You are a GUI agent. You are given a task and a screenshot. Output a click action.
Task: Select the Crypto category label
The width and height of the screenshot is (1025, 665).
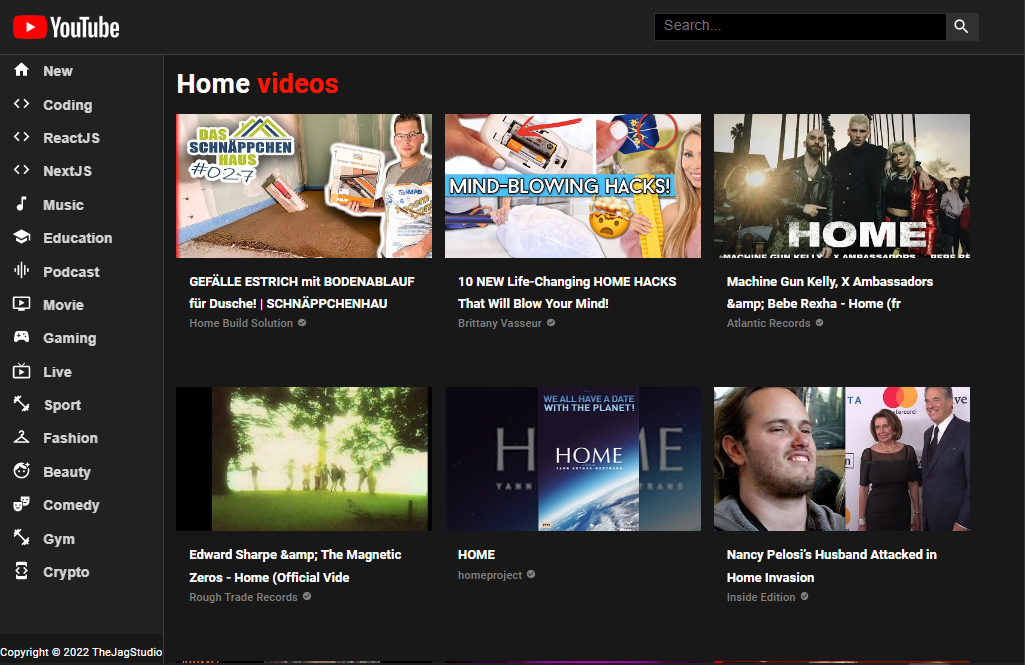click(66, 572)
